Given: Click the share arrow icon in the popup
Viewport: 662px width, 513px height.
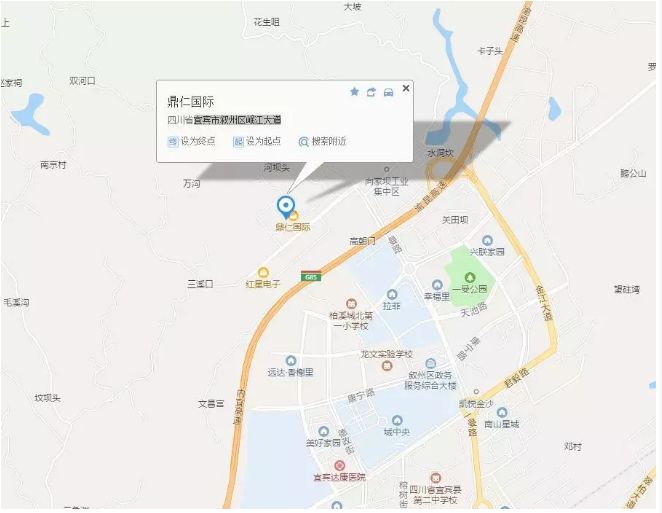Looking at the screenshot, I should pos(371,92).
